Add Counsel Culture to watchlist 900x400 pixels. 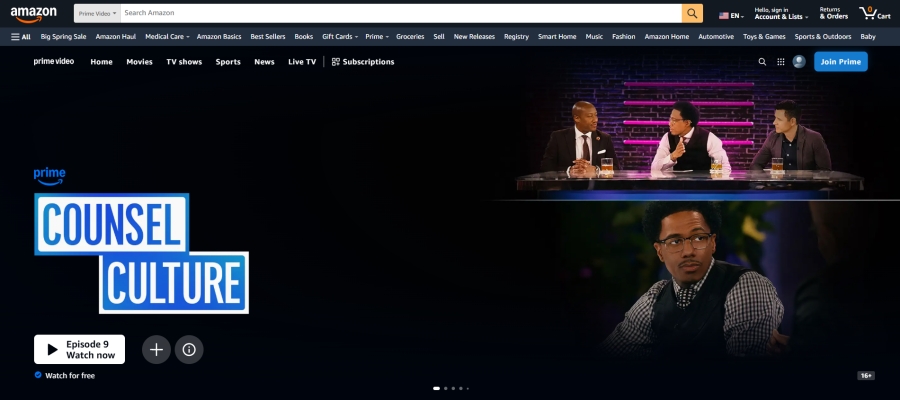[156, 349]
